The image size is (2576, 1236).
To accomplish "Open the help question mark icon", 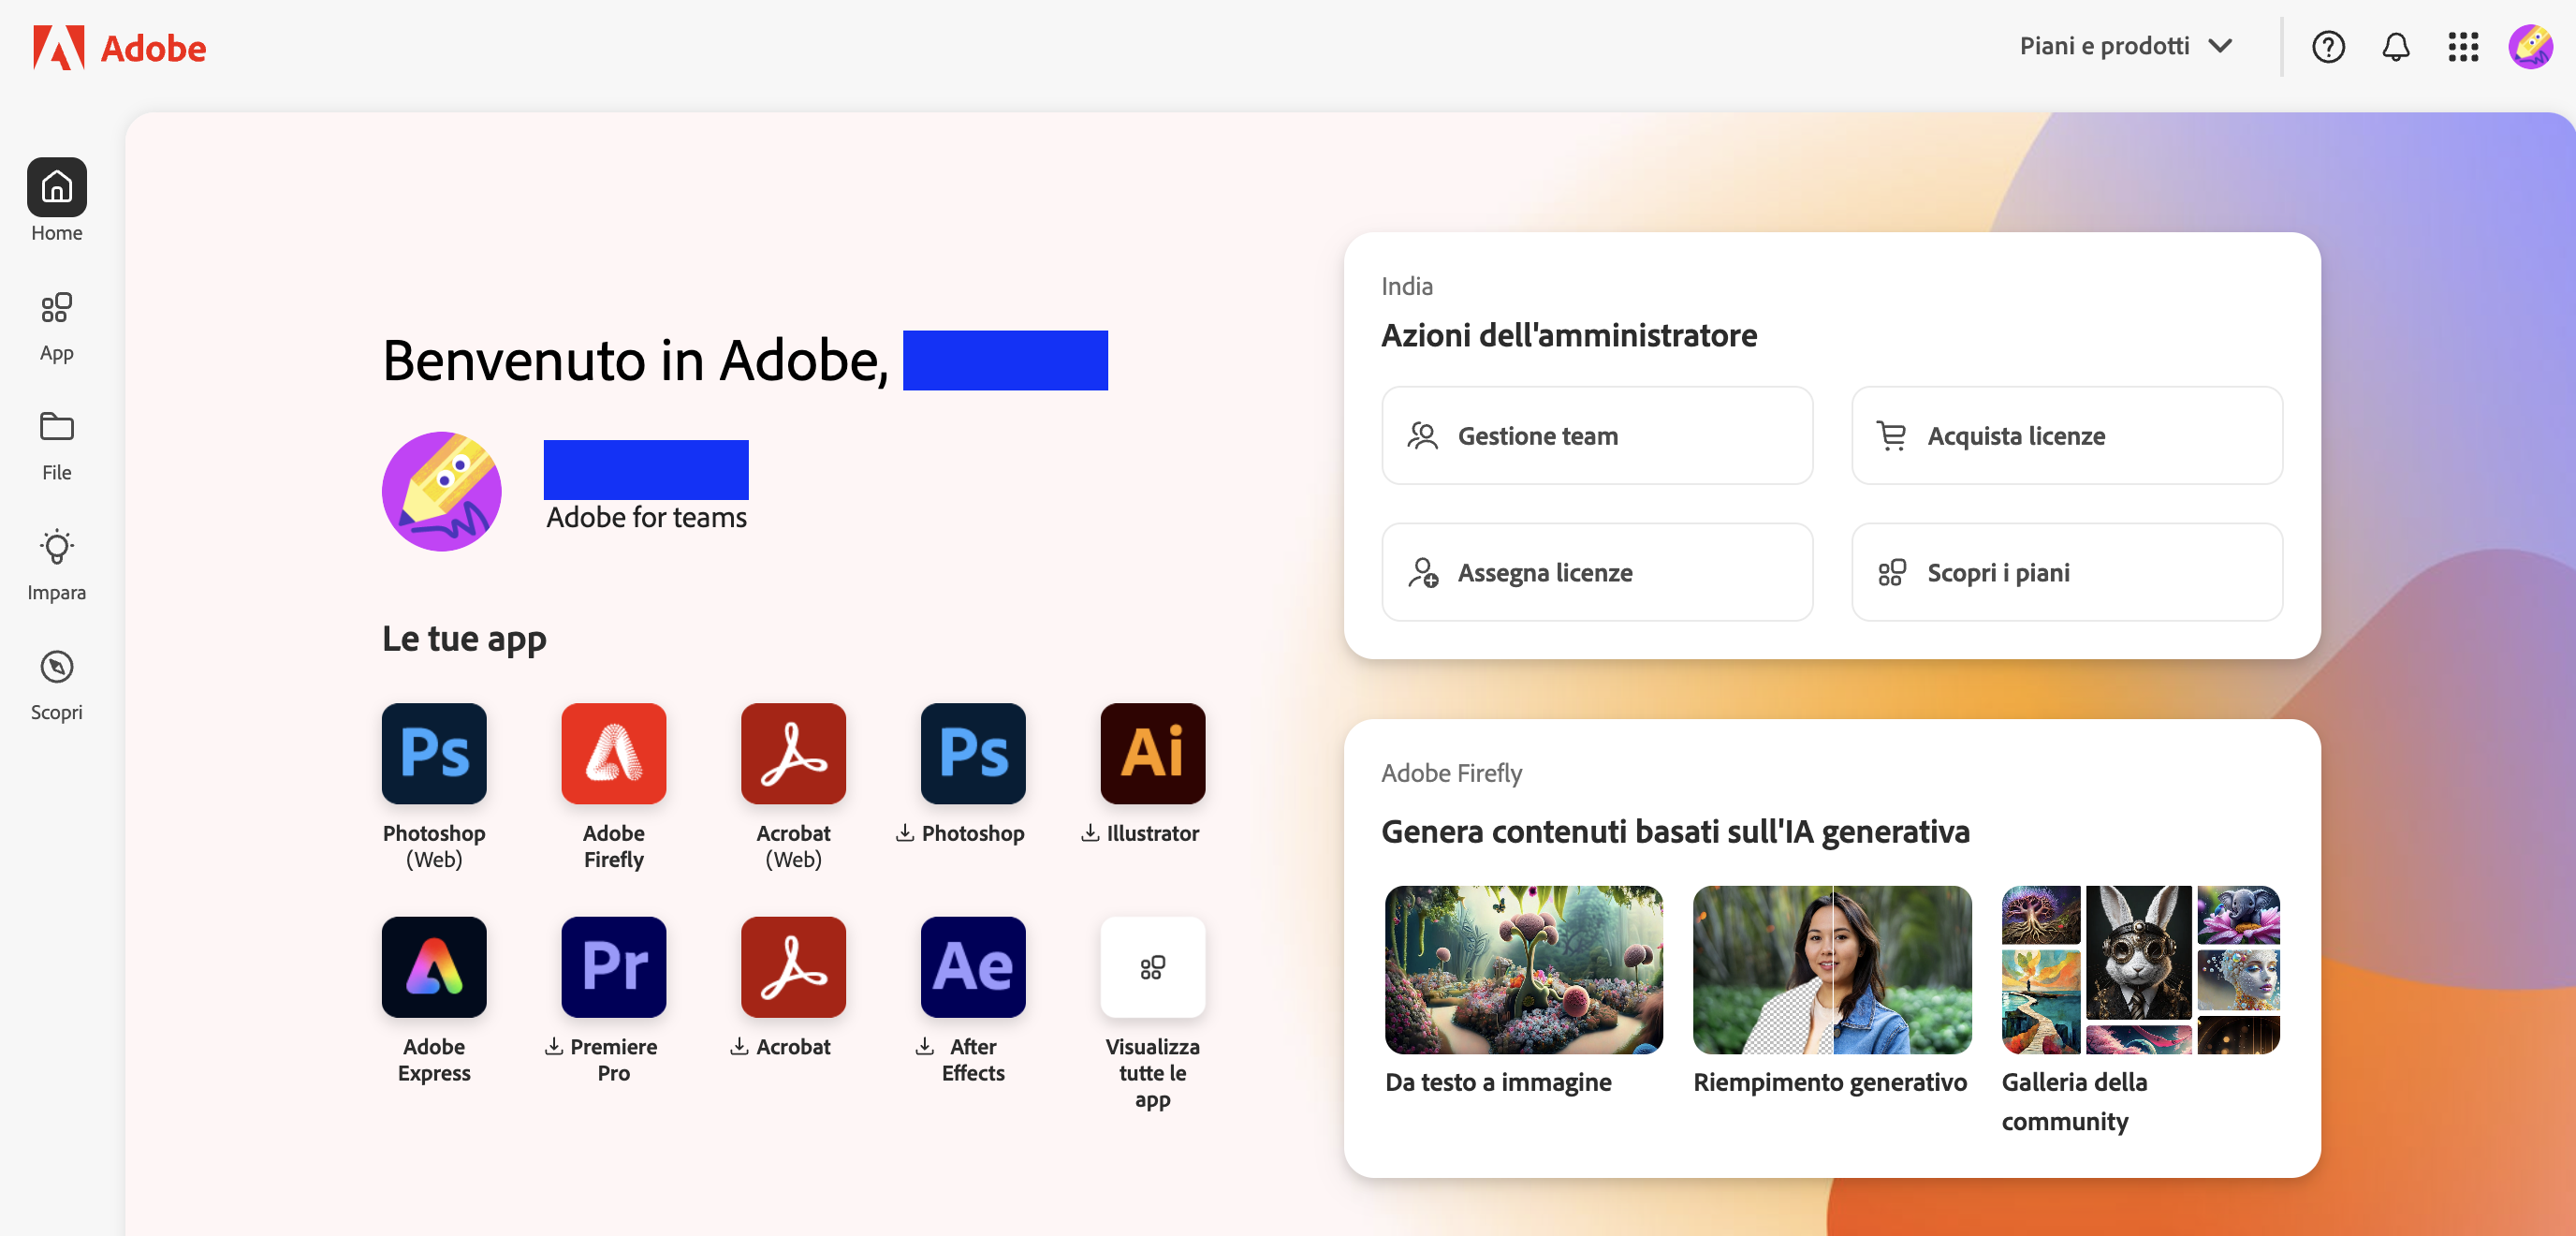I will 2328,47.
